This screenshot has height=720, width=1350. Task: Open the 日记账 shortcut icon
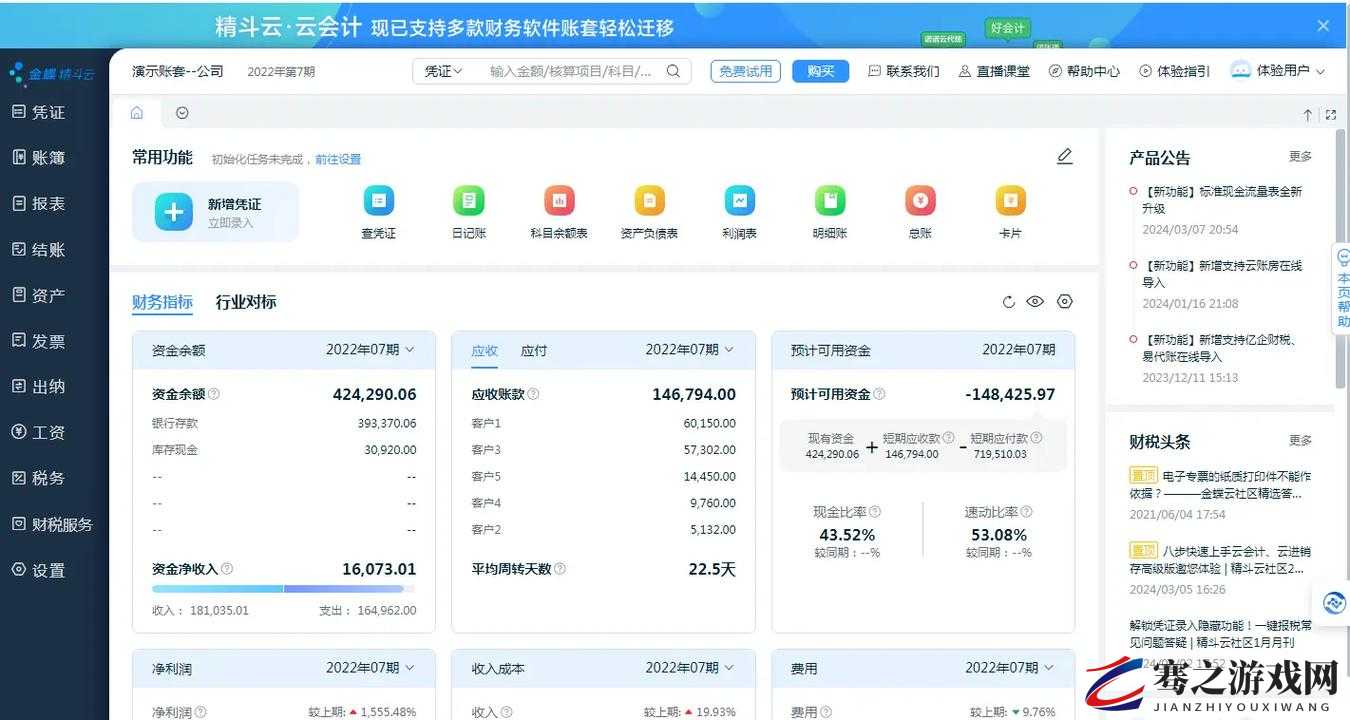[x=468, y=201]
